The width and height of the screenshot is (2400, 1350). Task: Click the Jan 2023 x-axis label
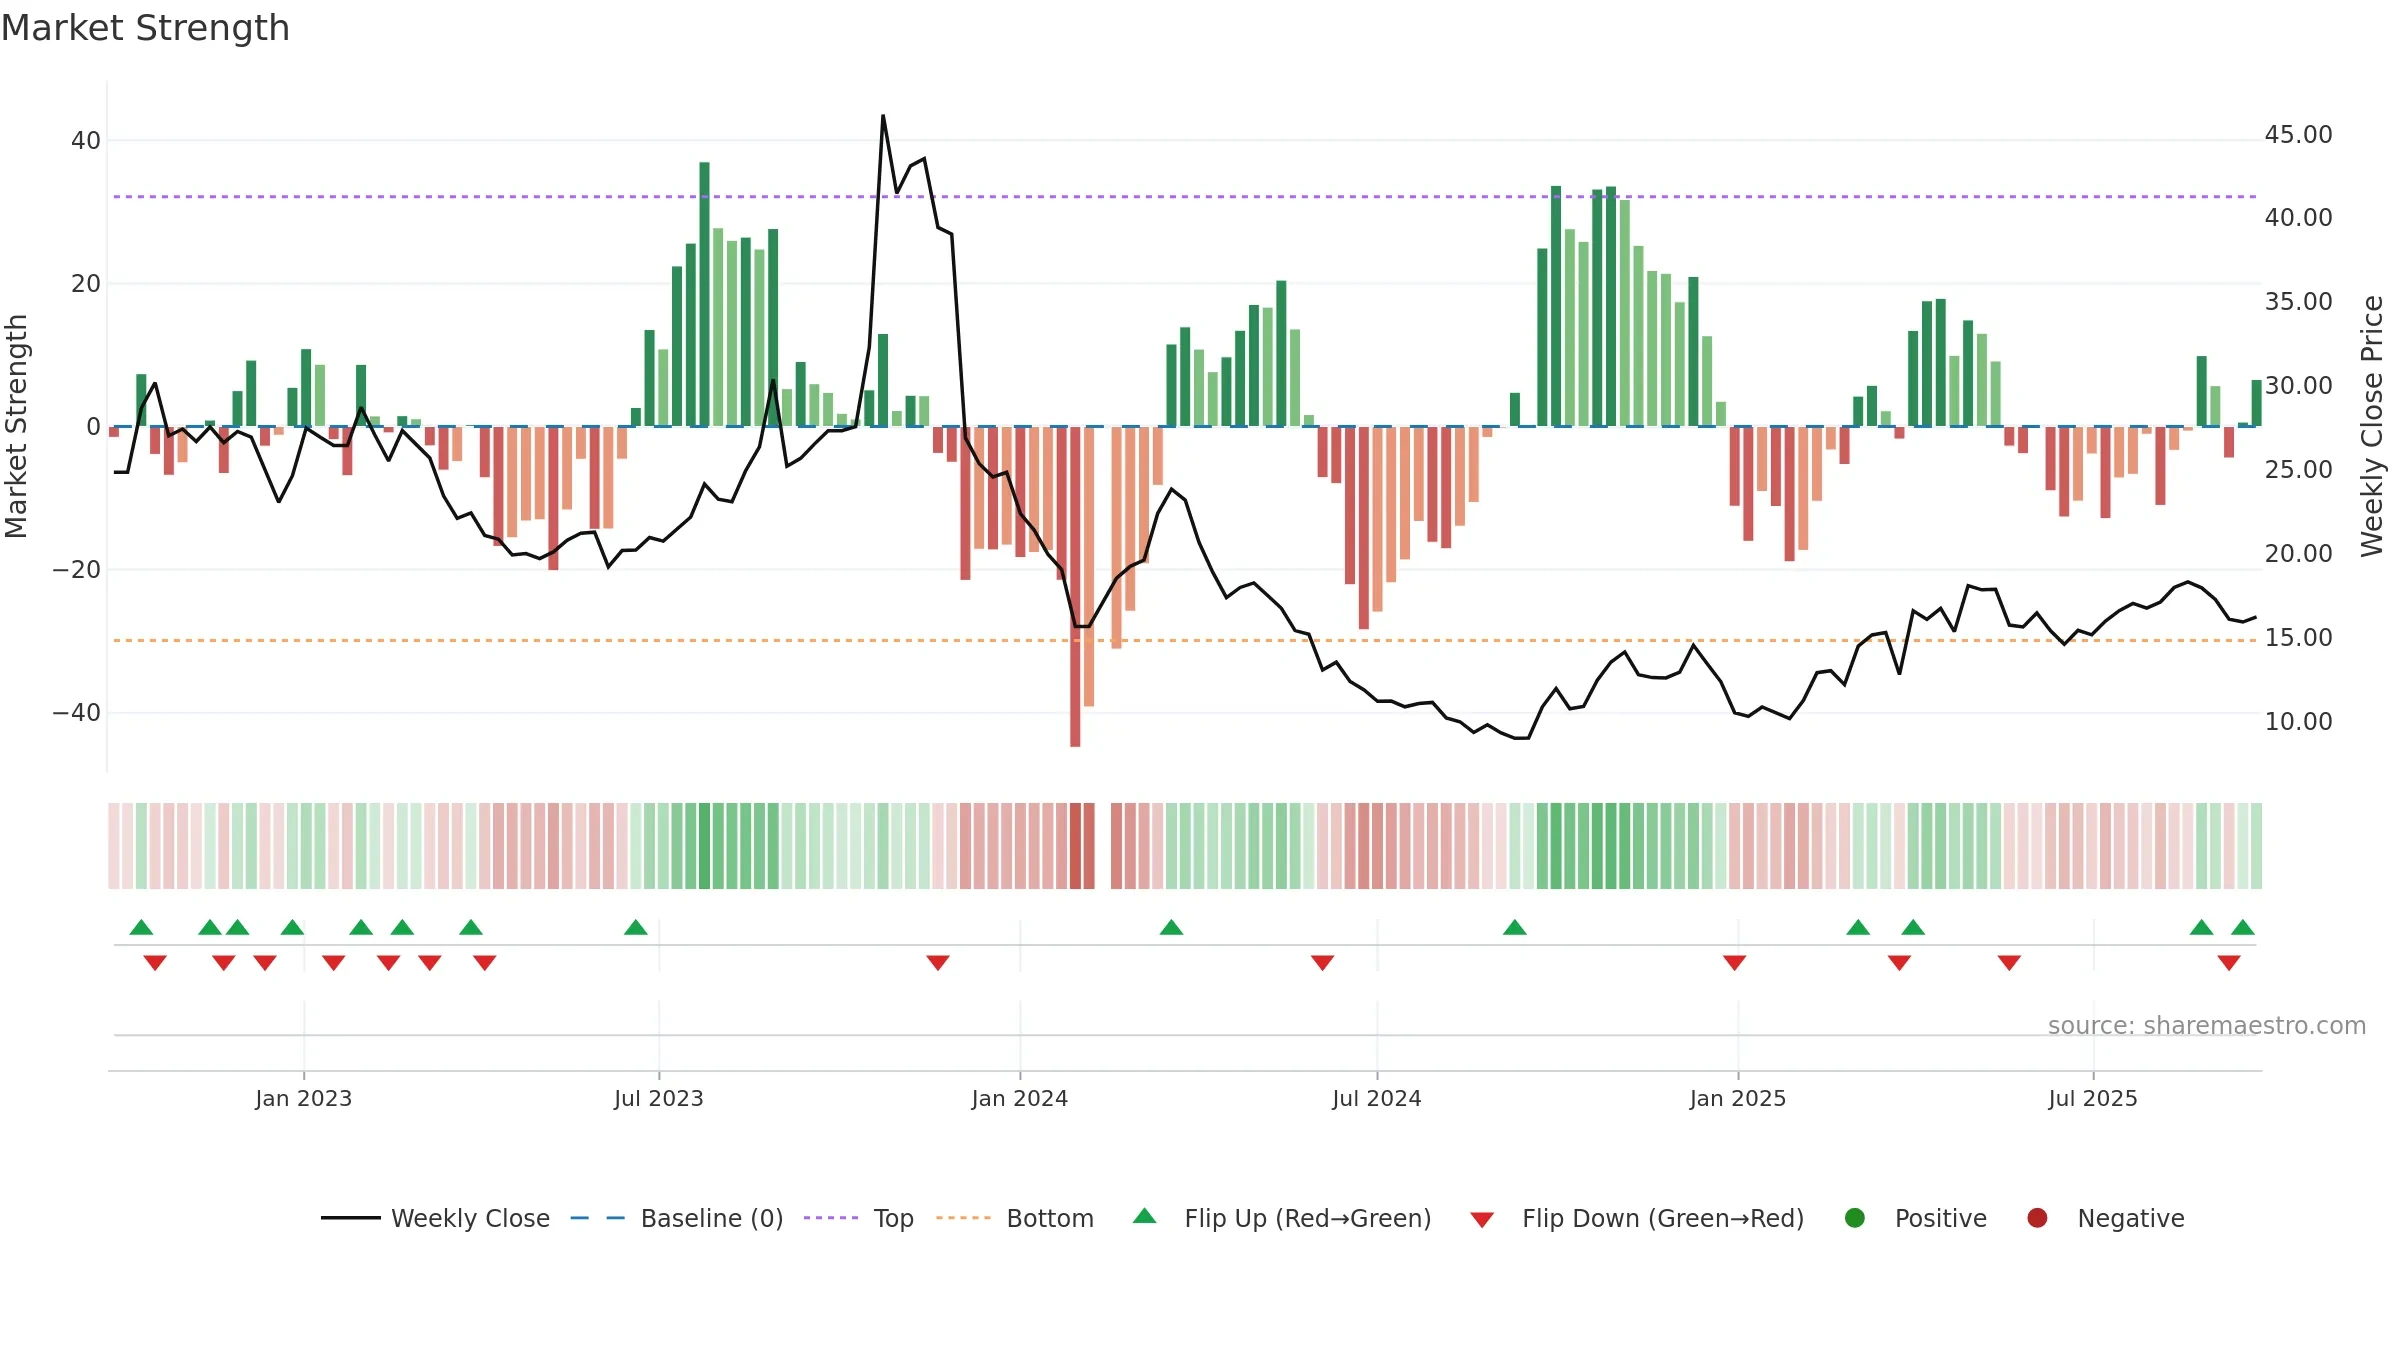(304, 1098)
